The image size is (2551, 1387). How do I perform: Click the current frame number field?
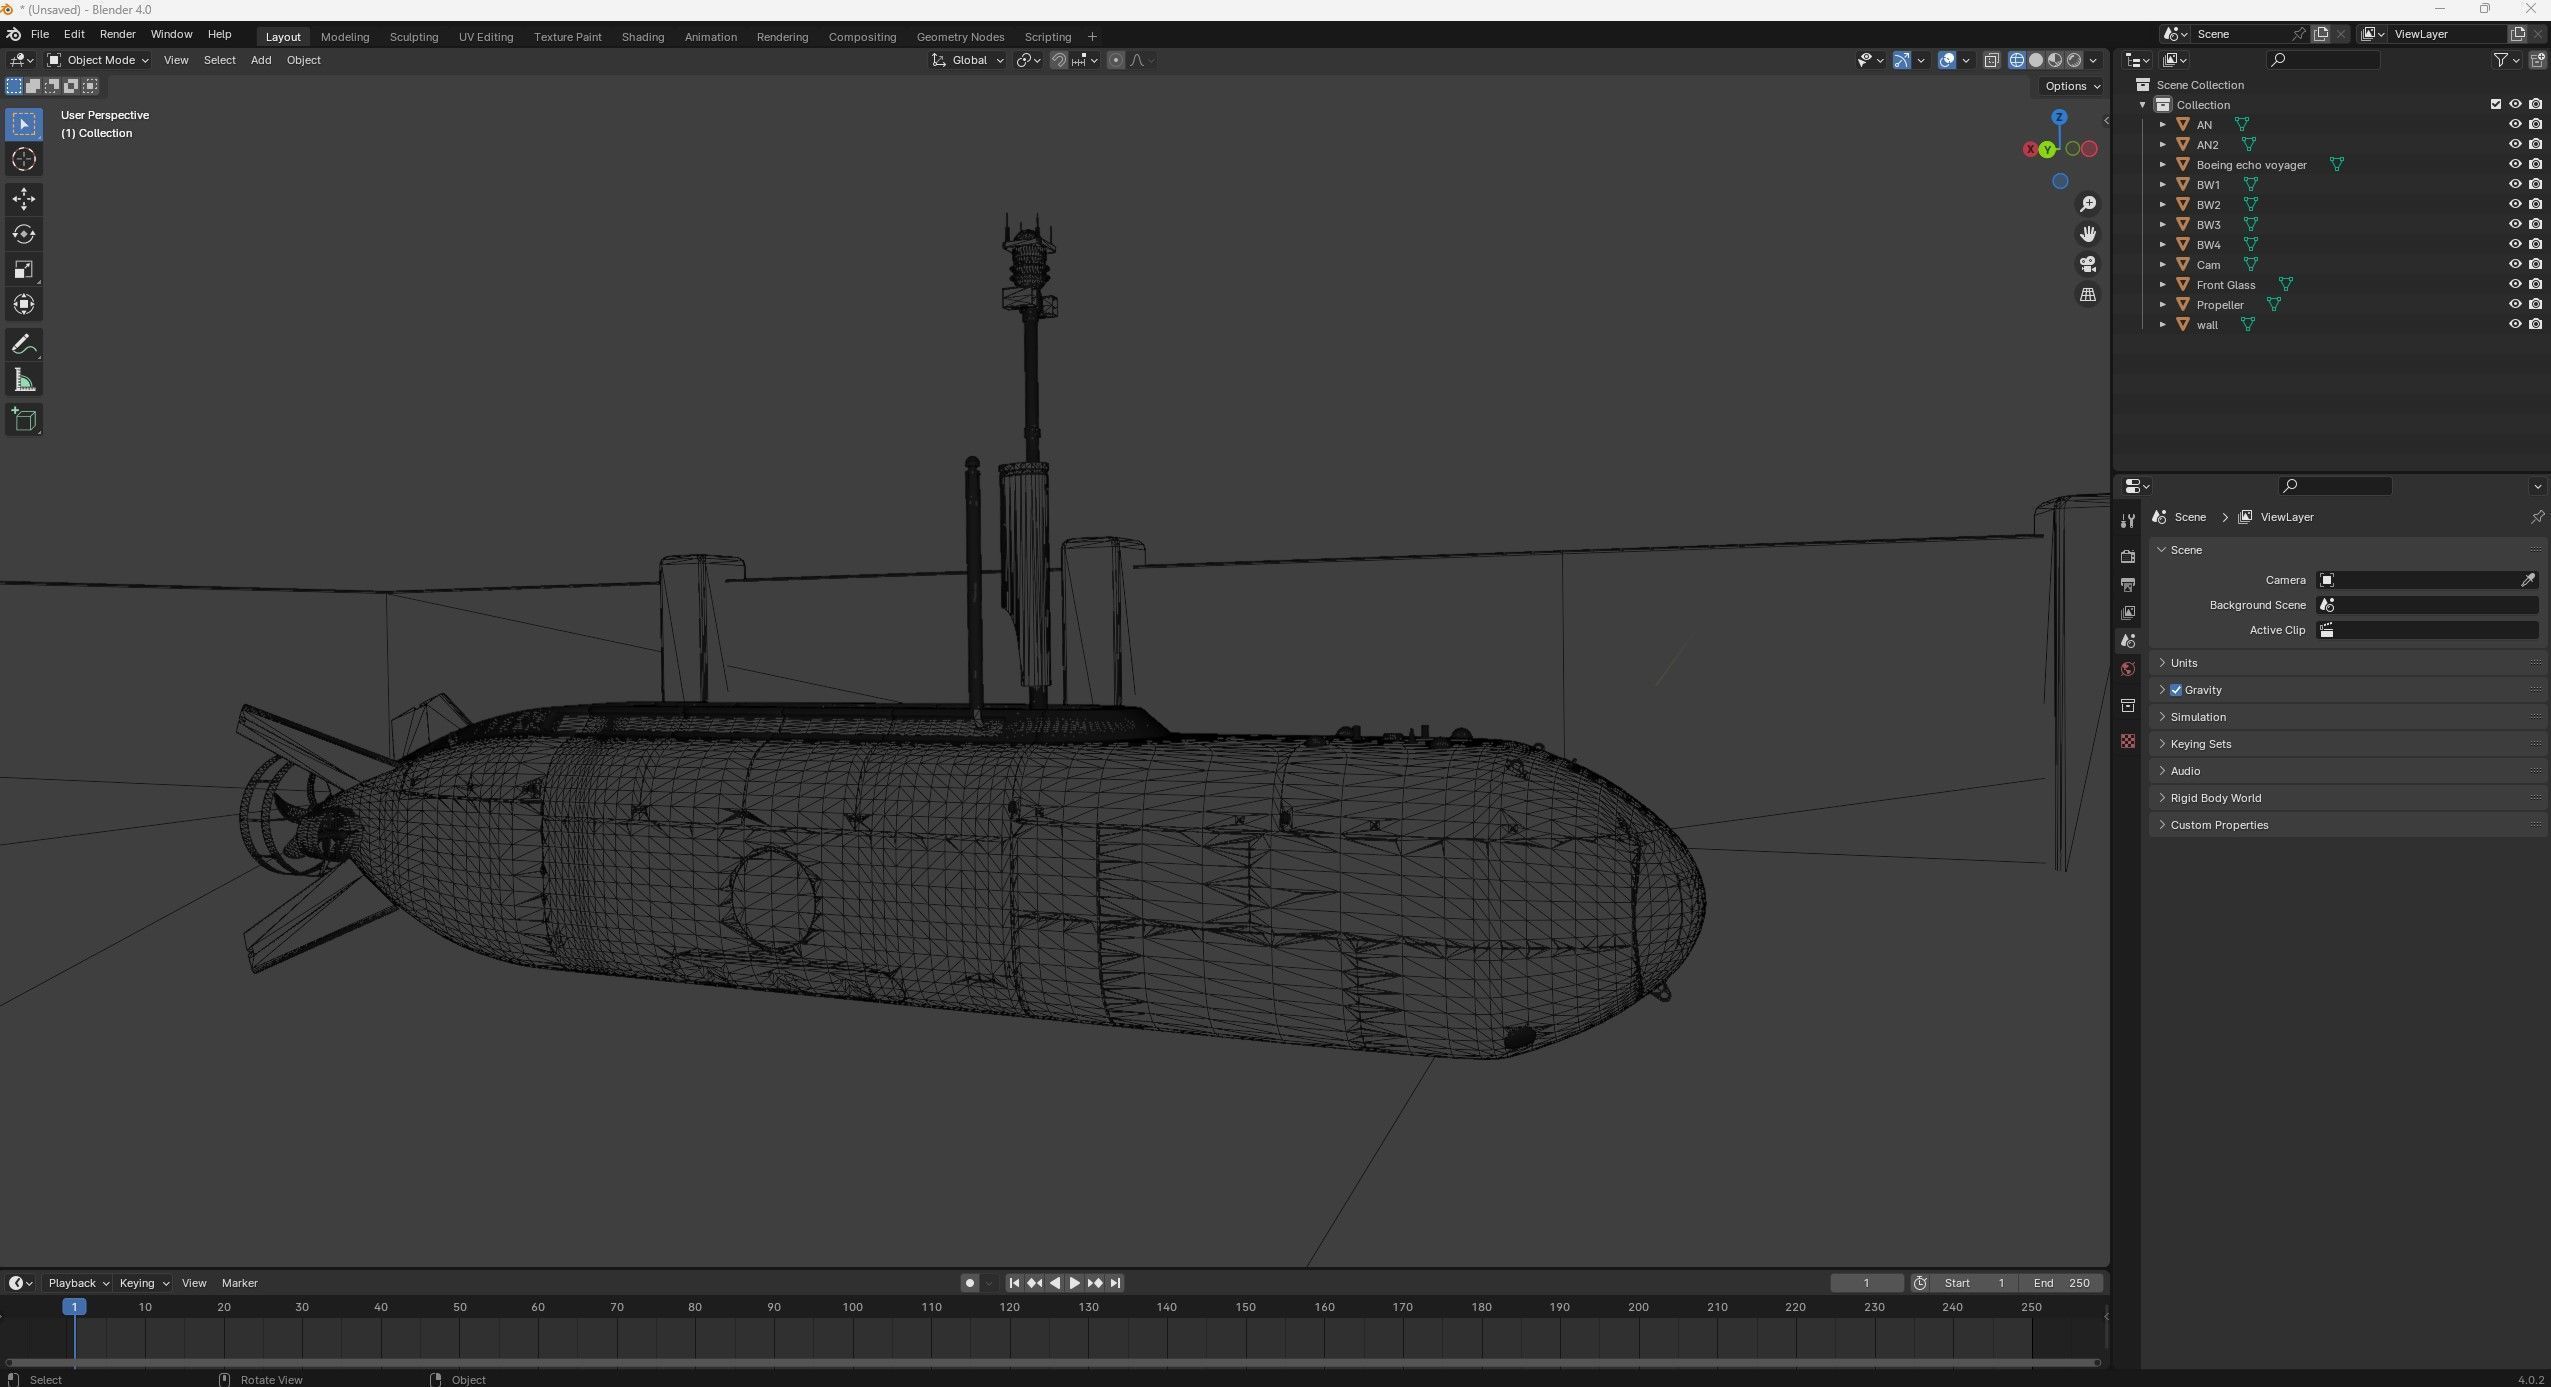click(1866, 1283)
